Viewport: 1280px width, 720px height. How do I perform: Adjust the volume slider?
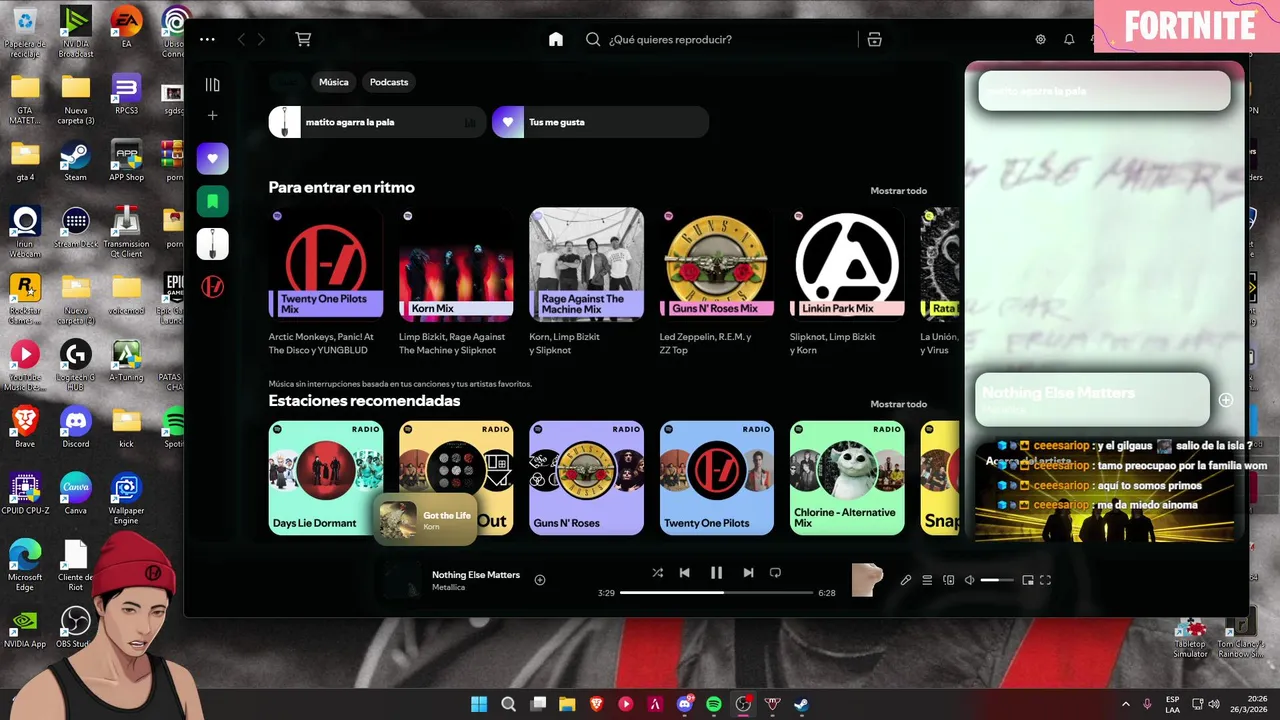[997, 580]
